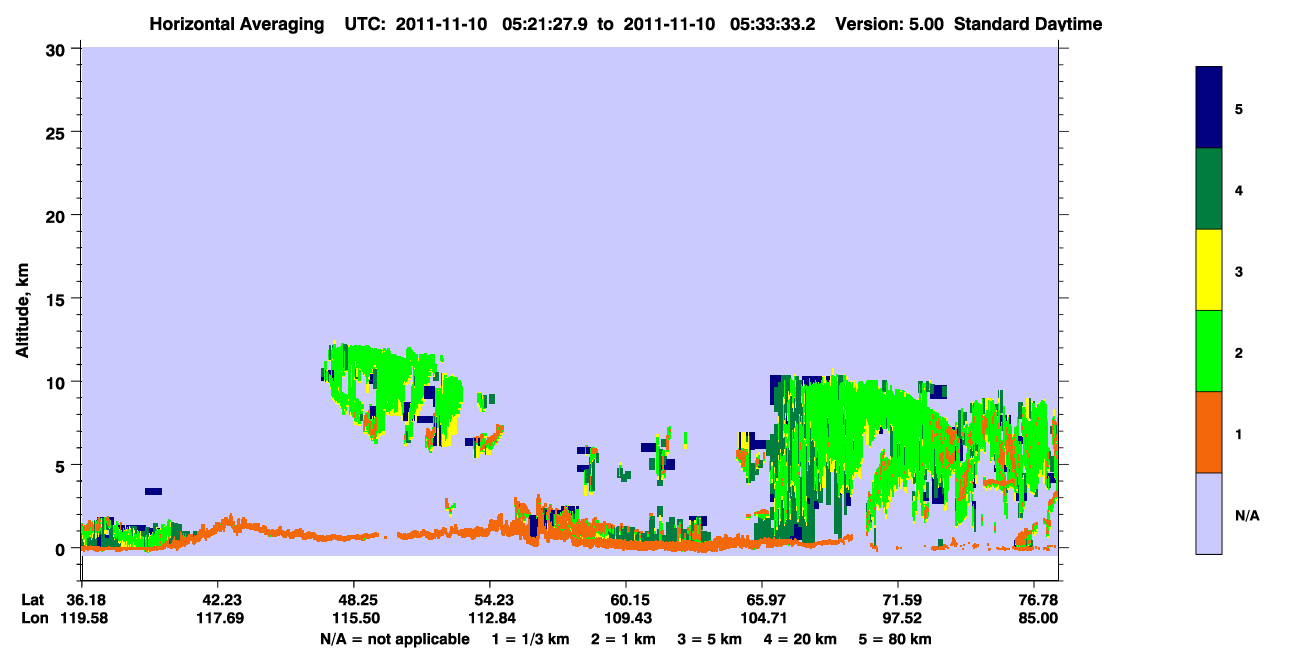Click the 25 tick label on altitude axis
1300x667 pixels.
click(57, 132)
